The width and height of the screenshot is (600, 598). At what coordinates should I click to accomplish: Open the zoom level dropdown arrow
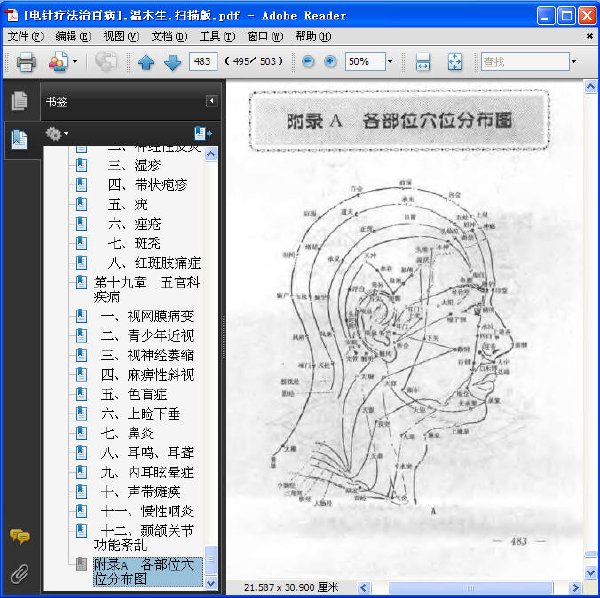coord(390,61)
